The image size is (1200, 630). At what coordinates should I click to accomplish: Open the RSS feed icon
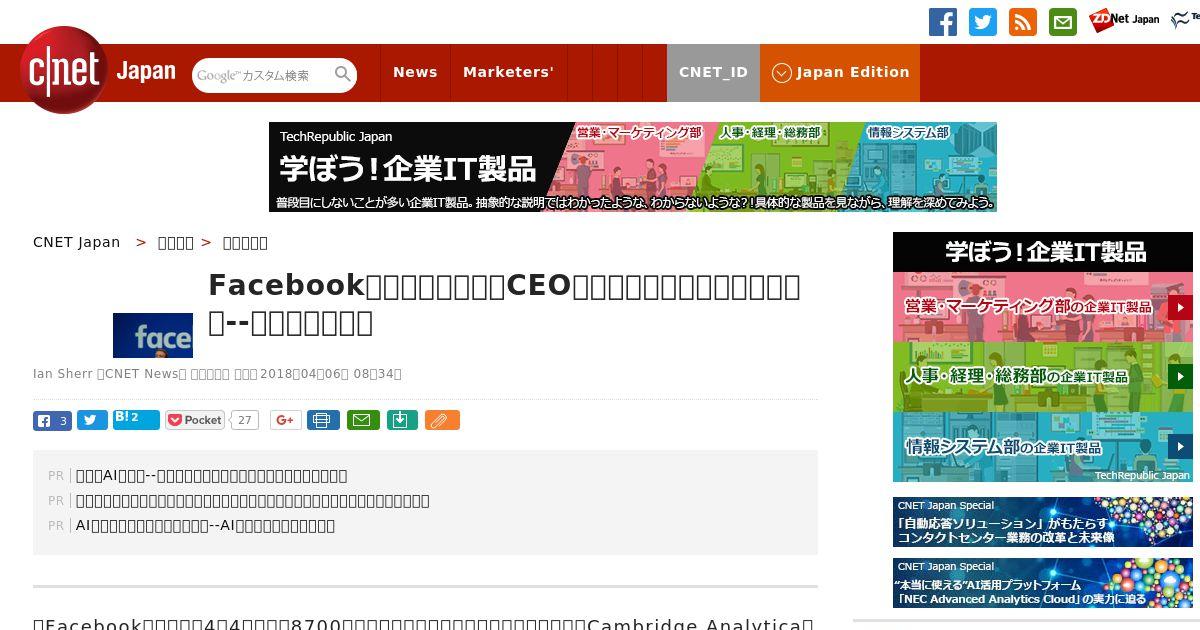click(1023, 22)
